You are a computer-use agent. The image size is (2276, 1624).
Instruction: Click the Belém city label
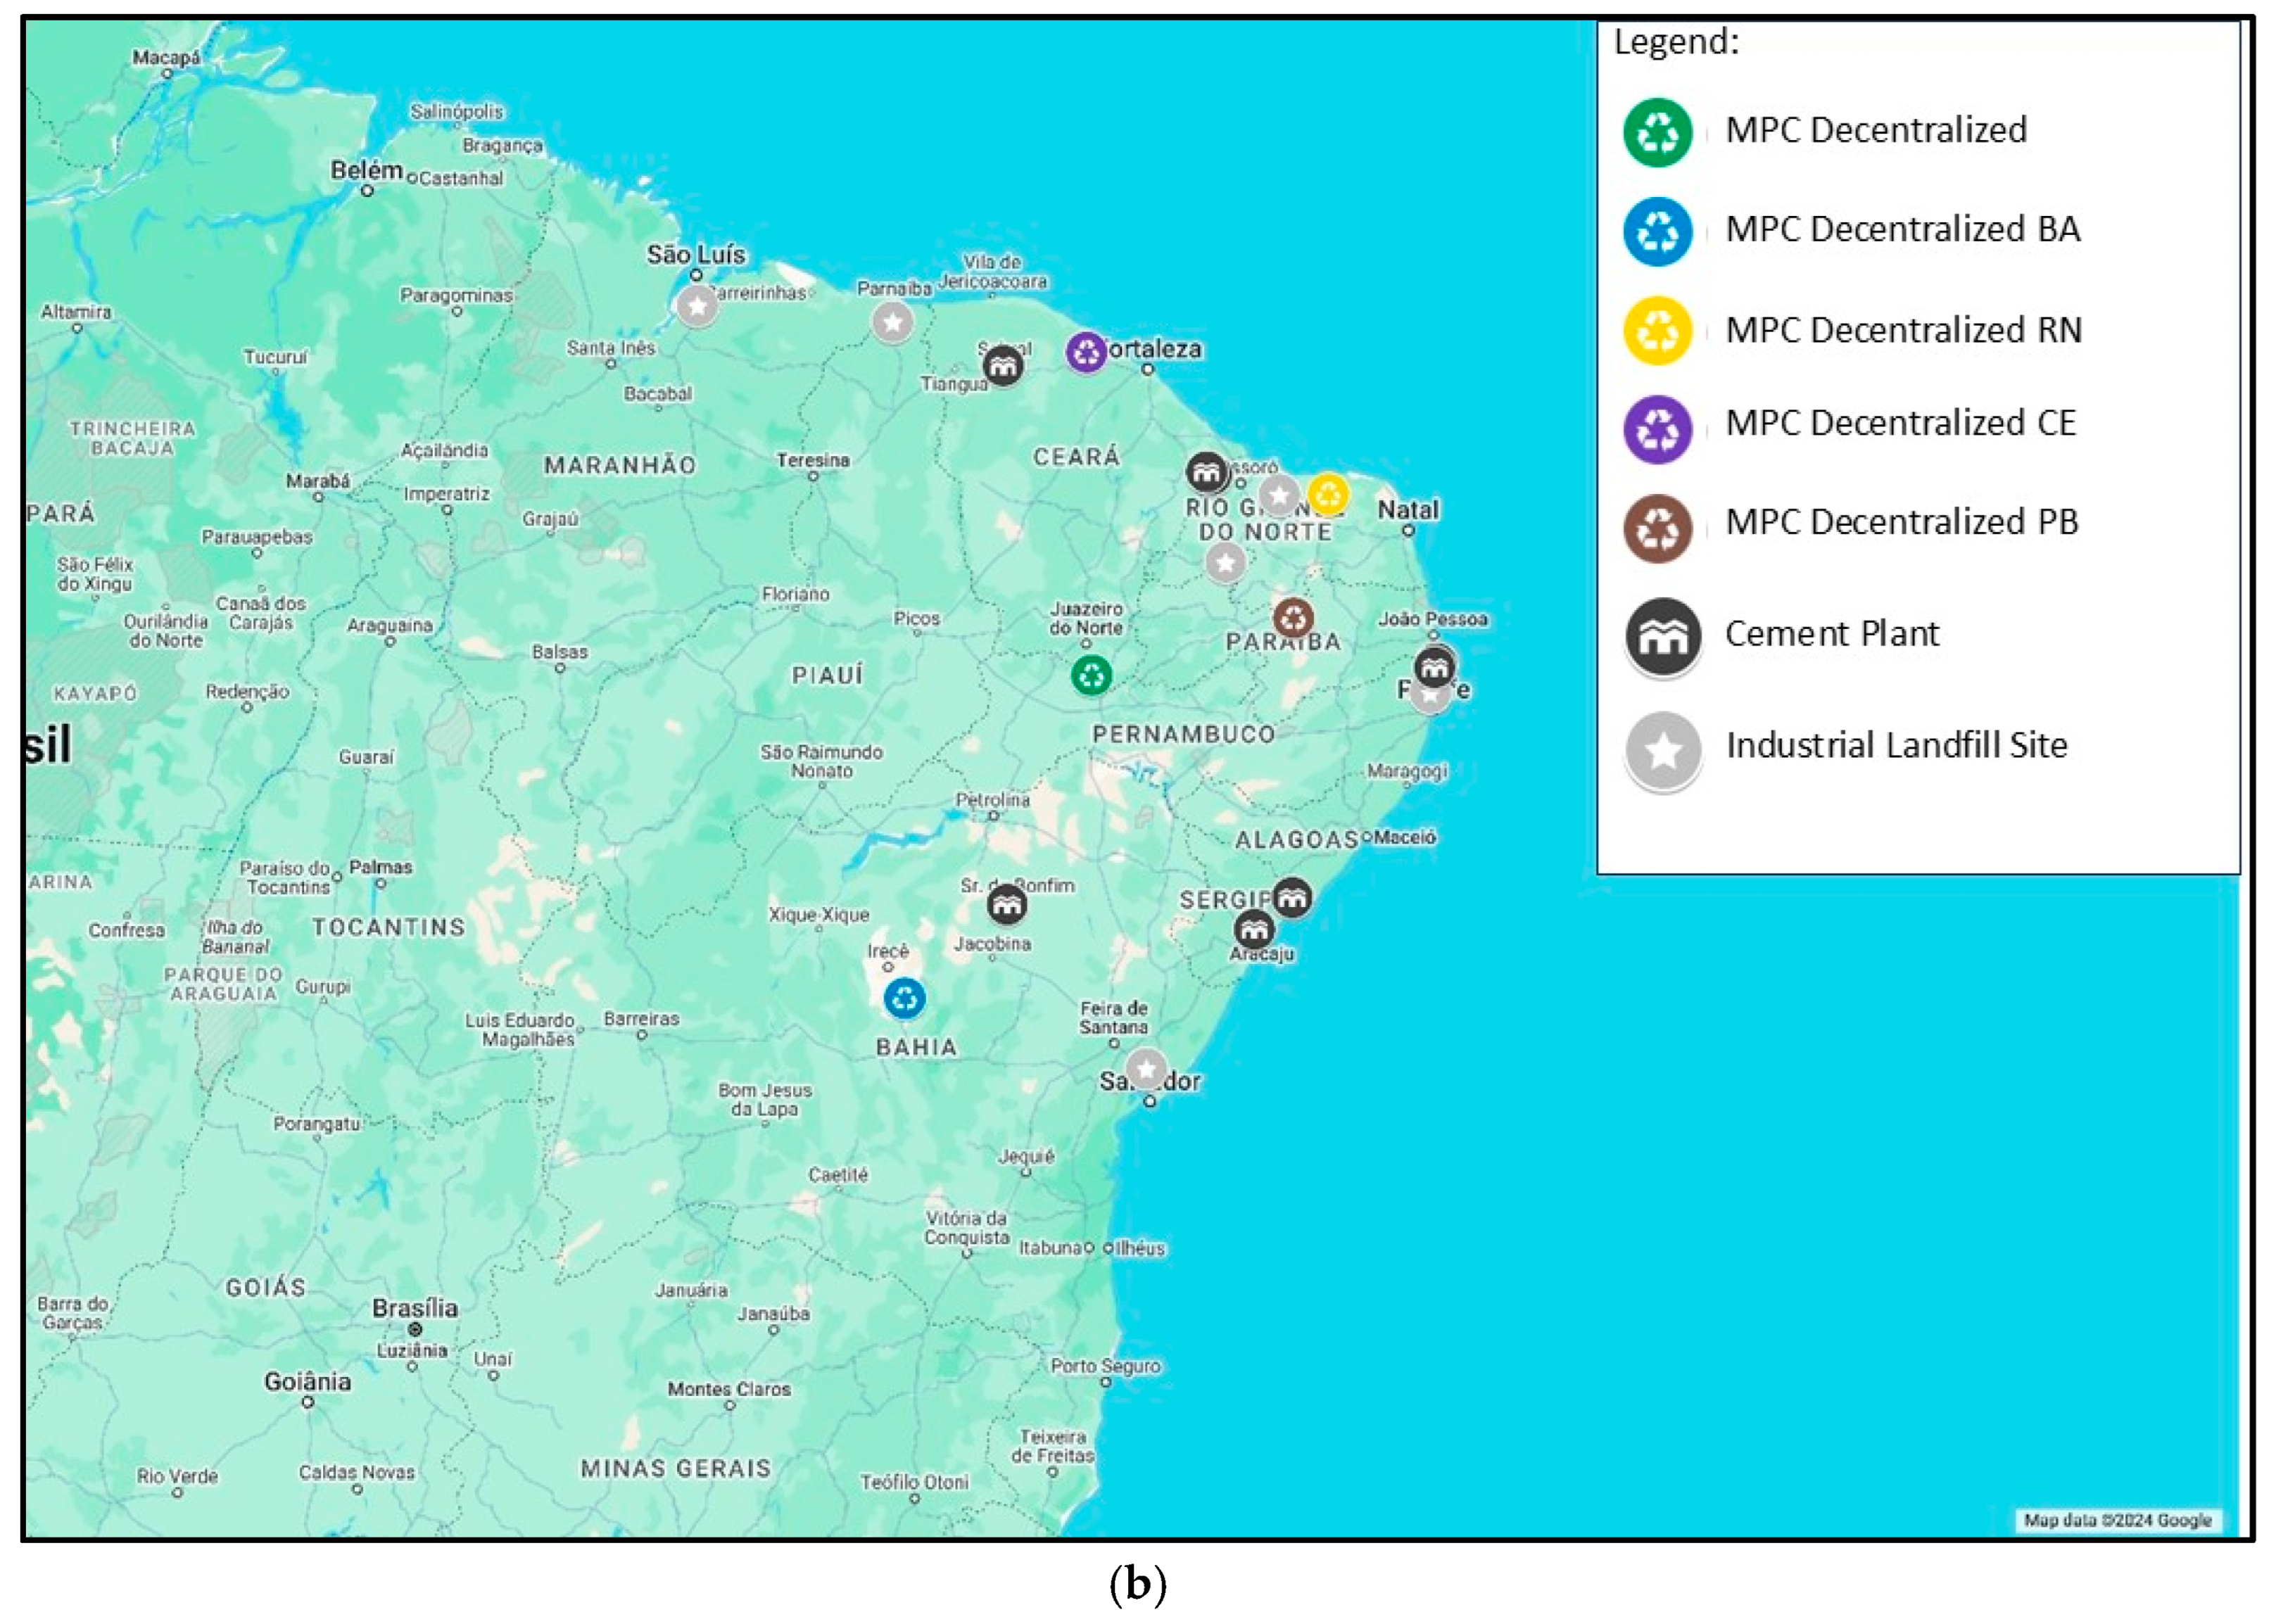click(366, 171)
